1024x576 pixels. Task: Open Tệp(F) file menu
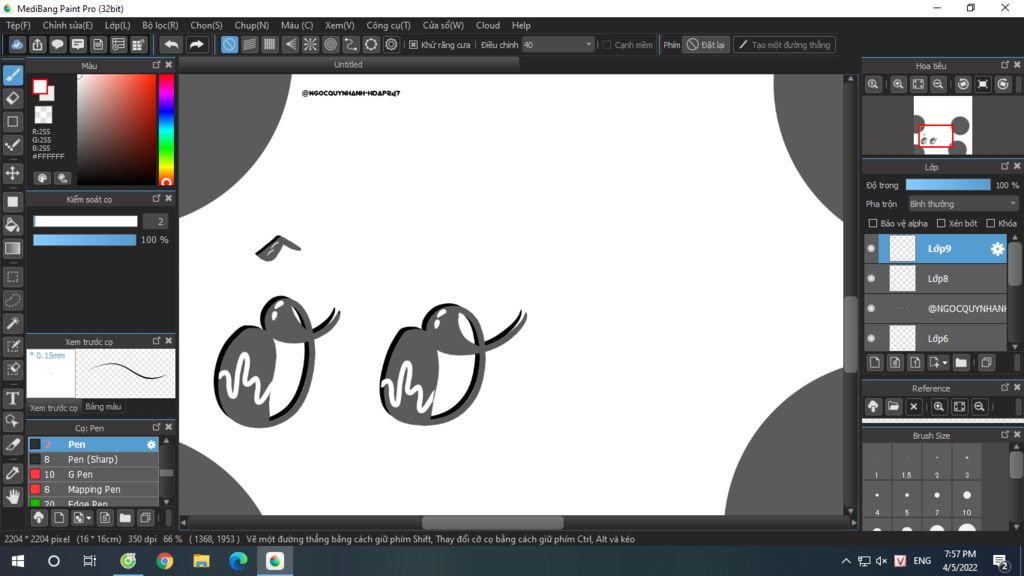coord(18,25)
